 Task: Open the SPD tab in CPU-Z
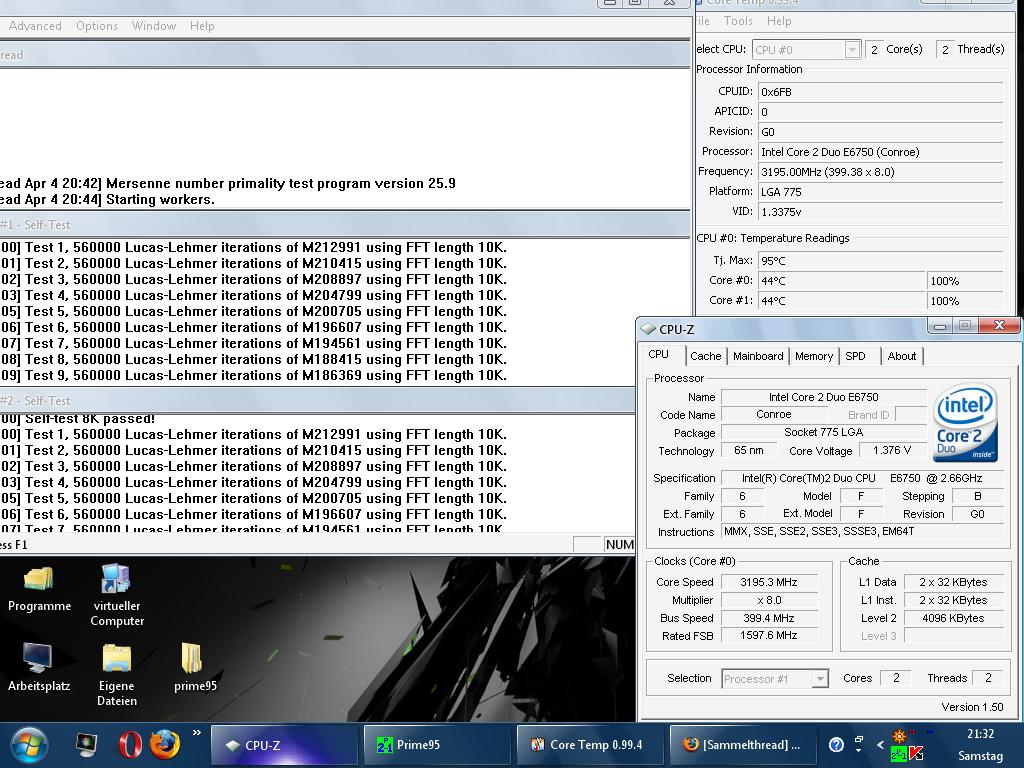coord(855,357)
